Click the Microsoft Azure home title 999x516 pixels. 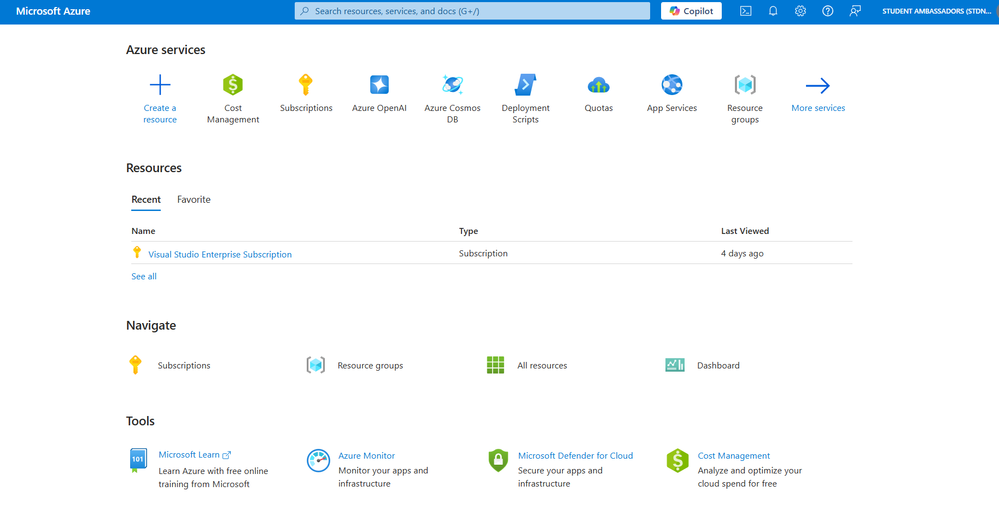coord(53,11)
